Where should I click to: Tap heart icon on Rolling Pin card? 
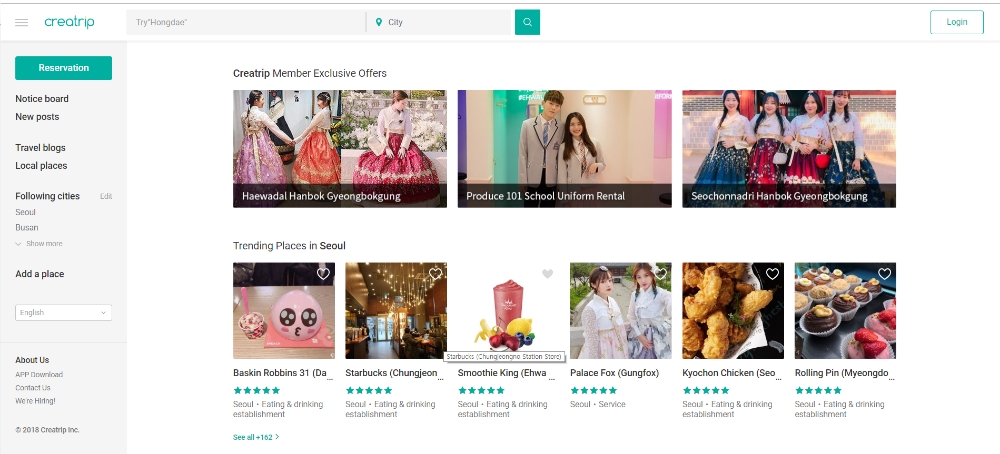point(885,274)
